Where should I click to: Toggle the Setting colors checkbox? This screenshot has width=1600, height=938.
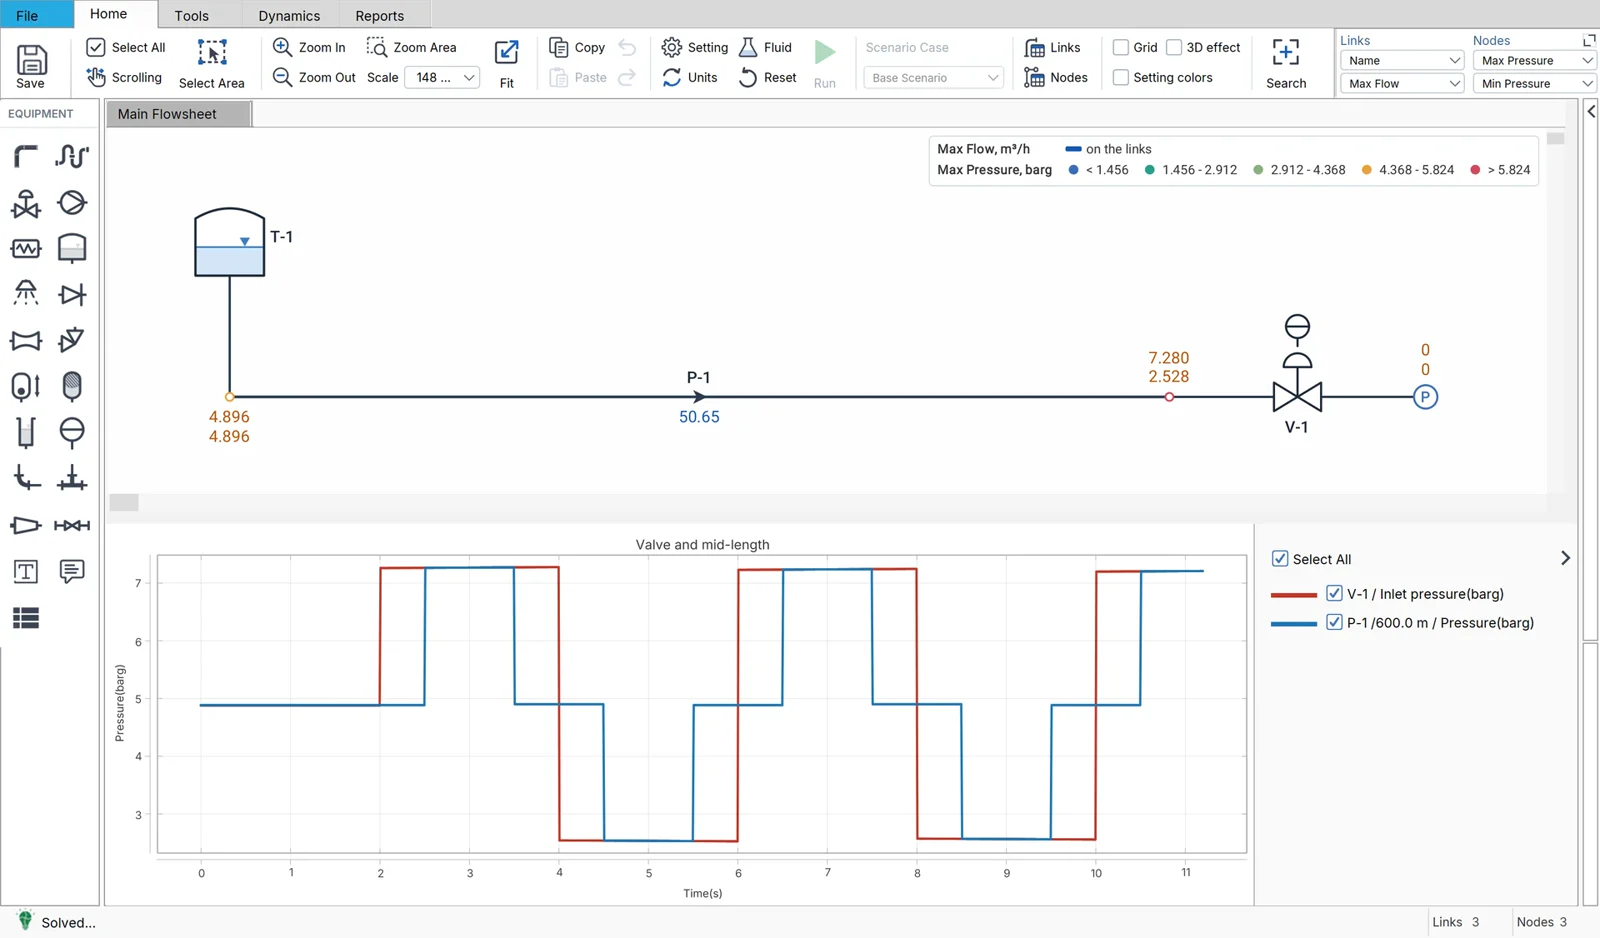tap(1121, 77)
